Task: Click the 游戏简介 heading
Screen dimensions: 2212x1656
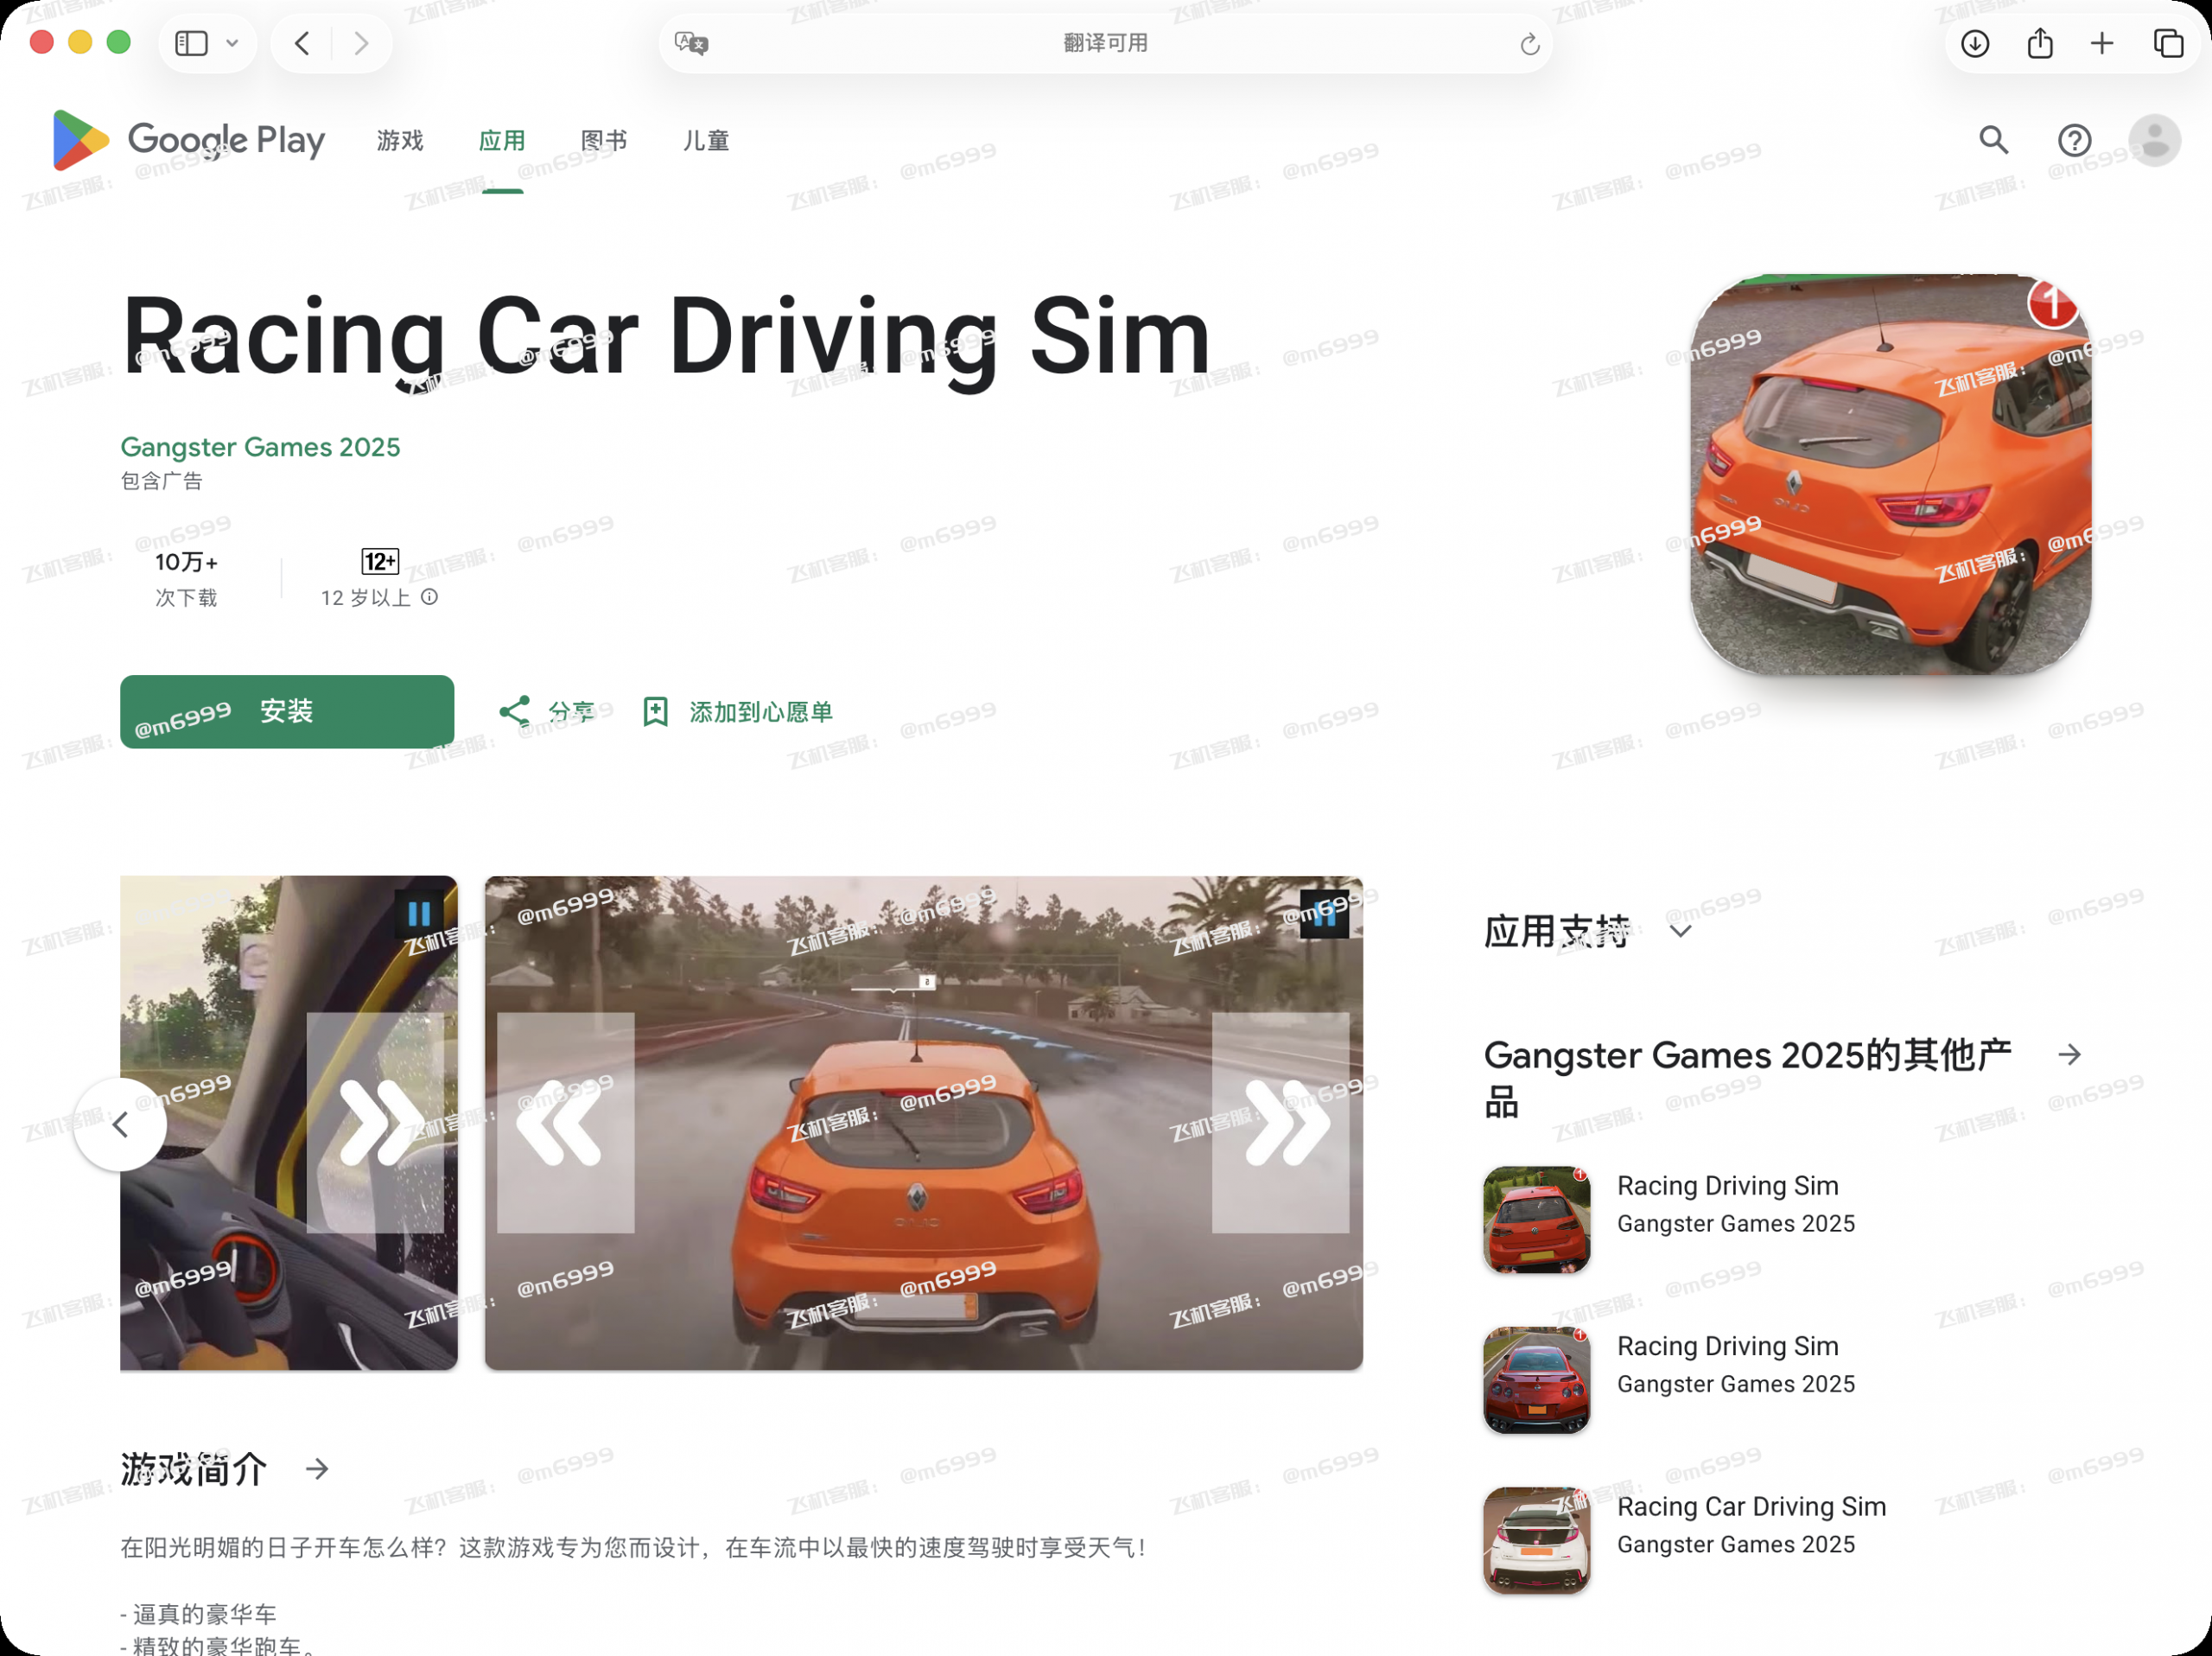Action: 194,1468
